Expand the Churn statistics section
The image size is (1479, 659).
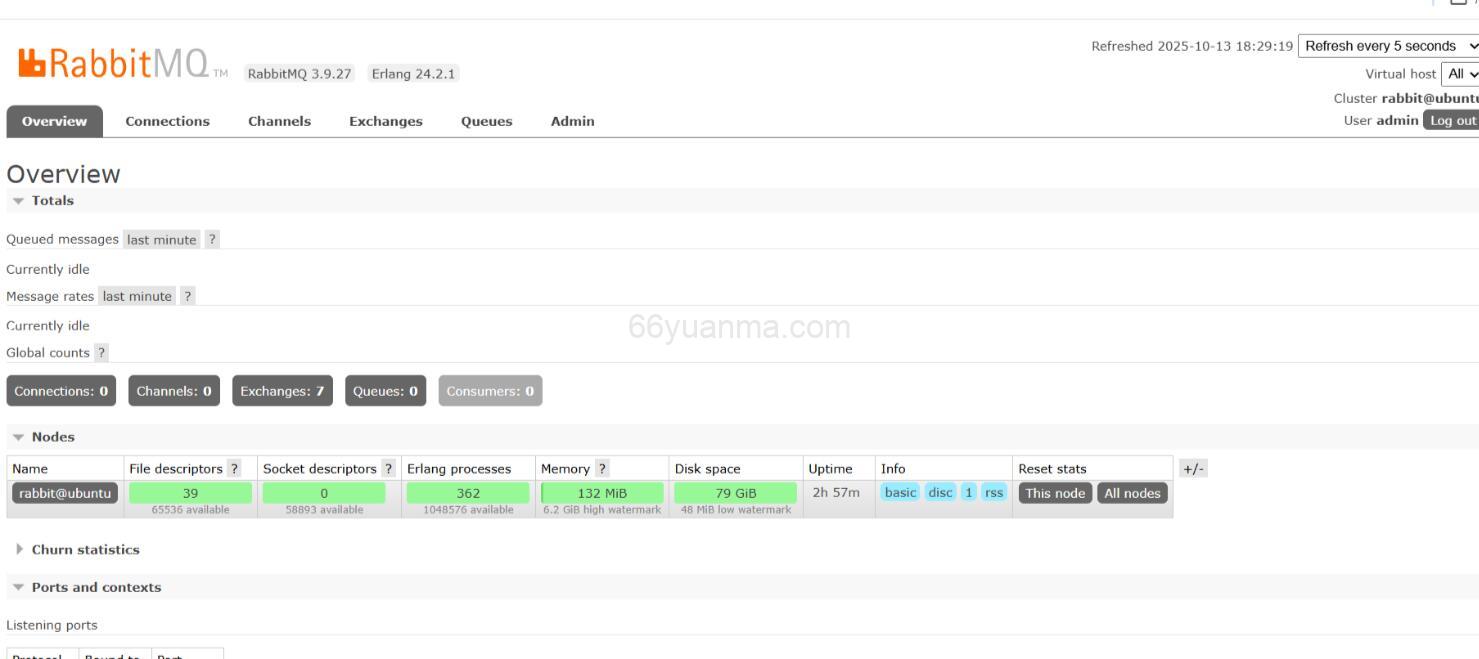(x=77, y=550)
